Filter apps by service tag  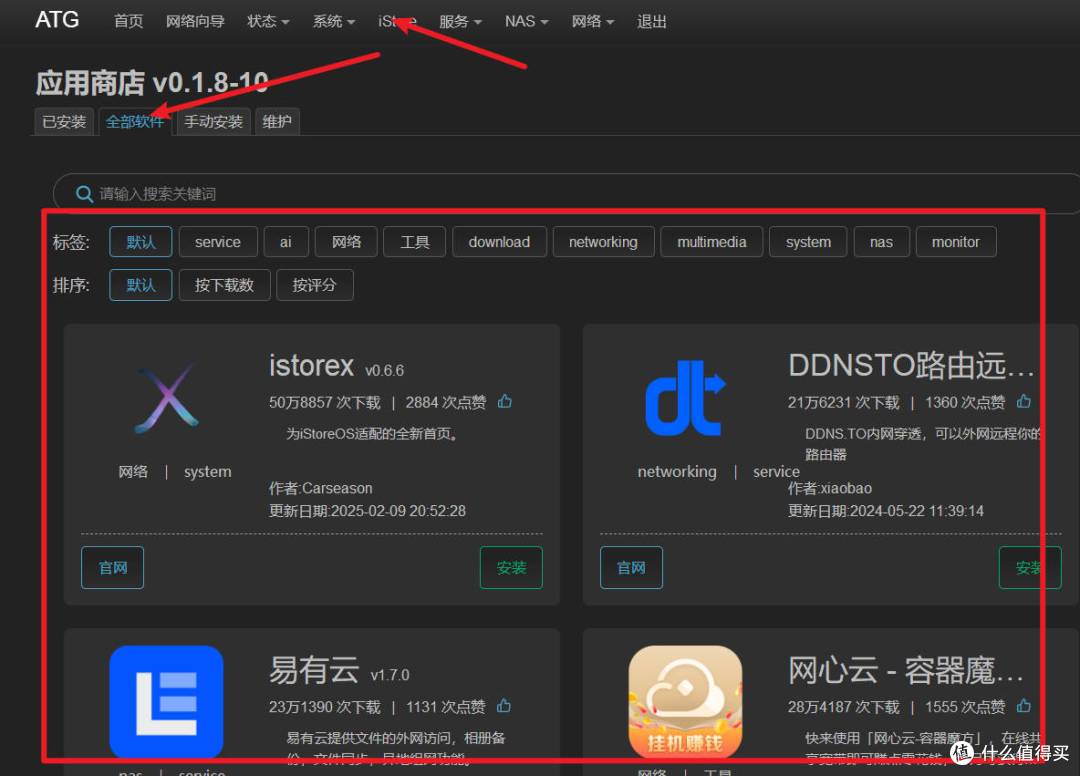click(218, 242)
